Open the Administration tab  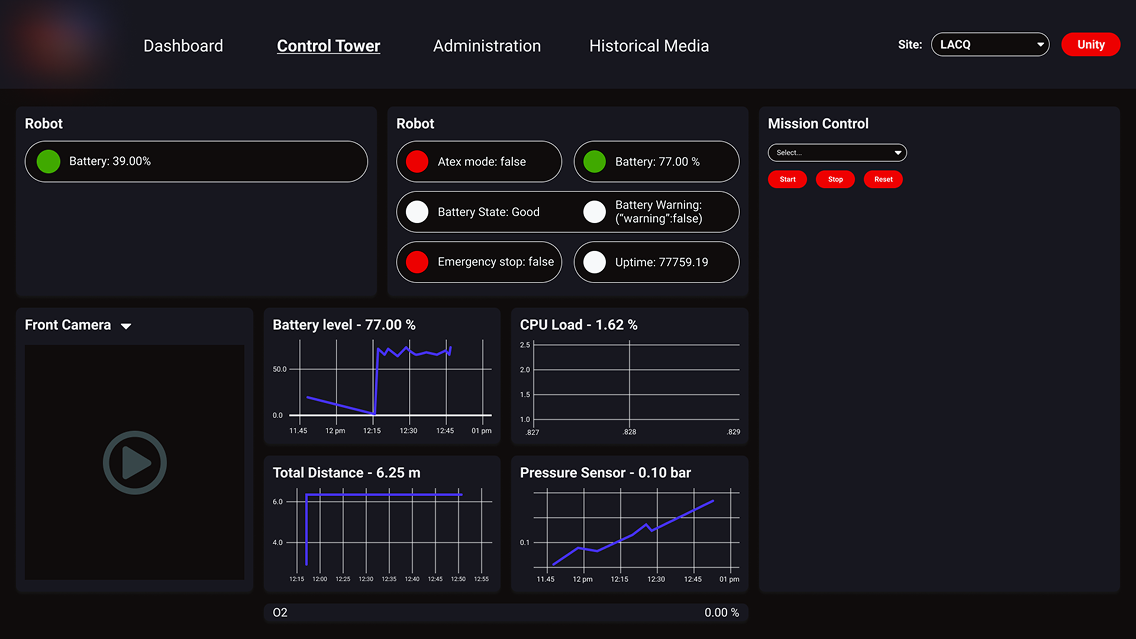click(487, 46)
